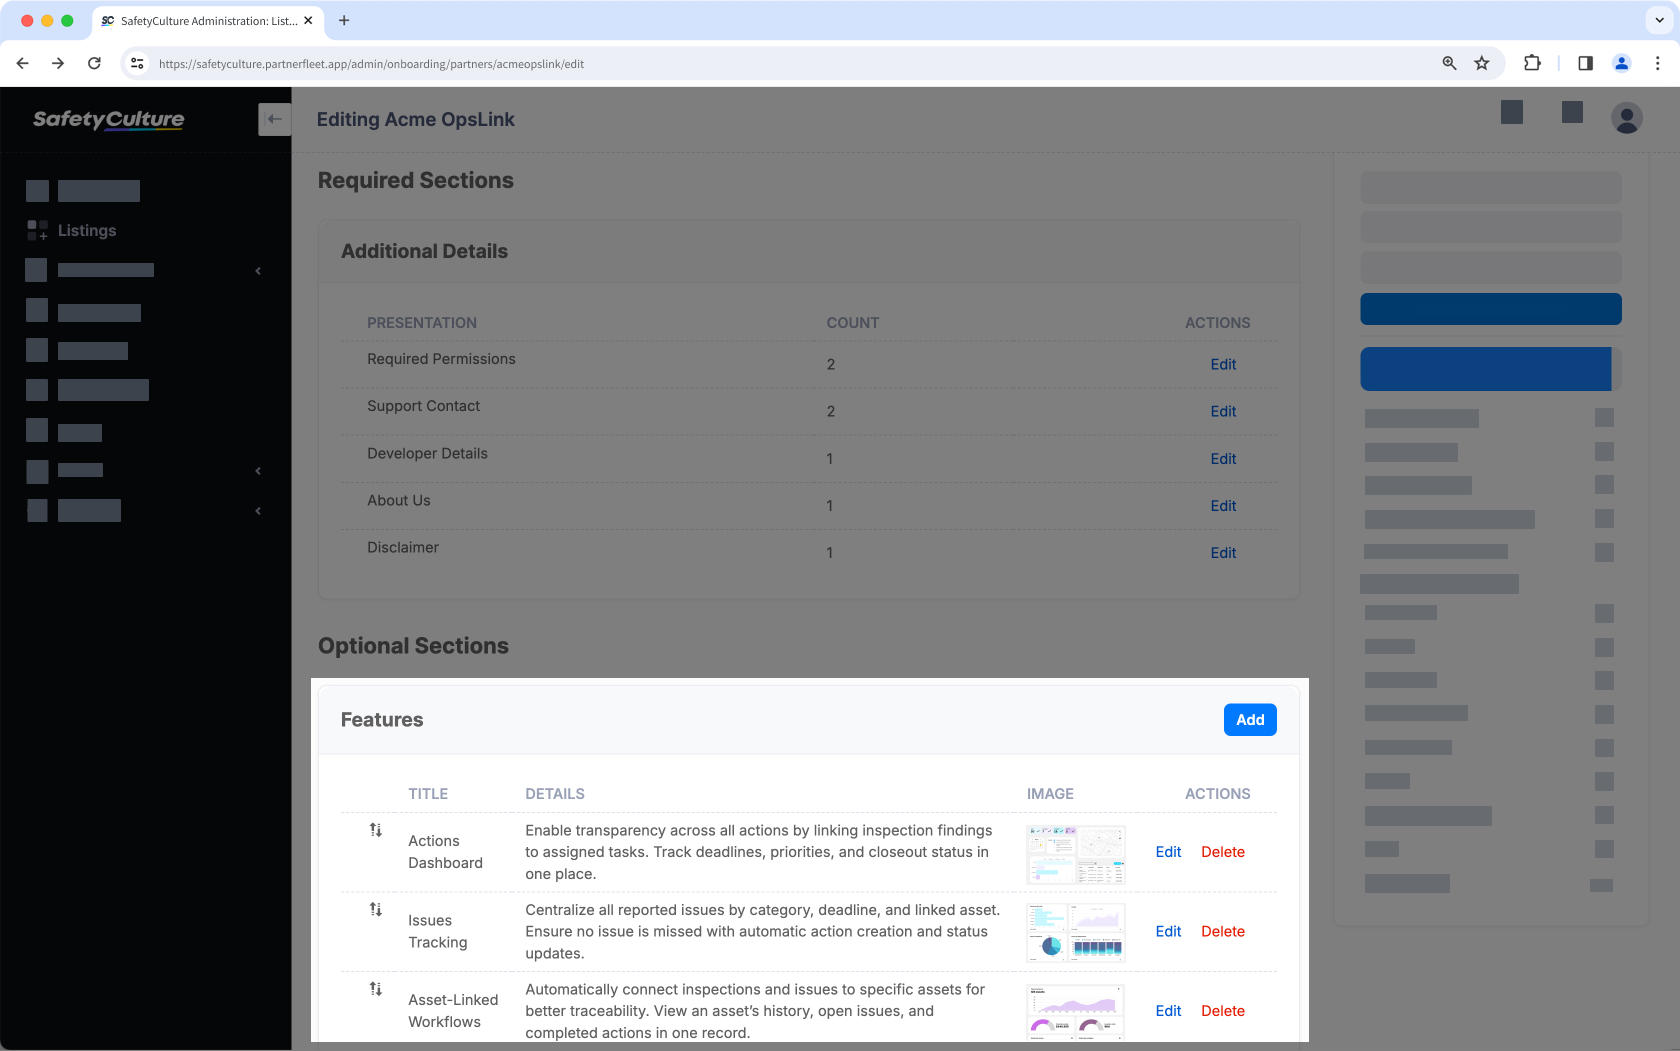Edit the About Us section
Image resolution: width=1680 pixels, height=1051 pixels.
[1223, 505]
